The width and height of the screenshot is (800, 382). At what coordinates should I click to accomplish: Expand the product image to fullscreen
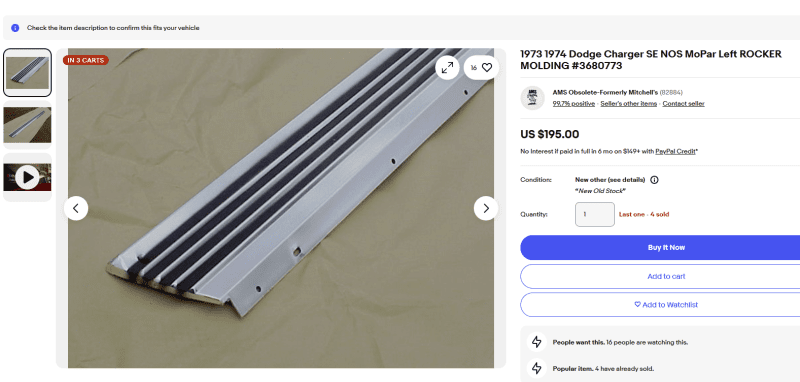click(x=447, y=67)
